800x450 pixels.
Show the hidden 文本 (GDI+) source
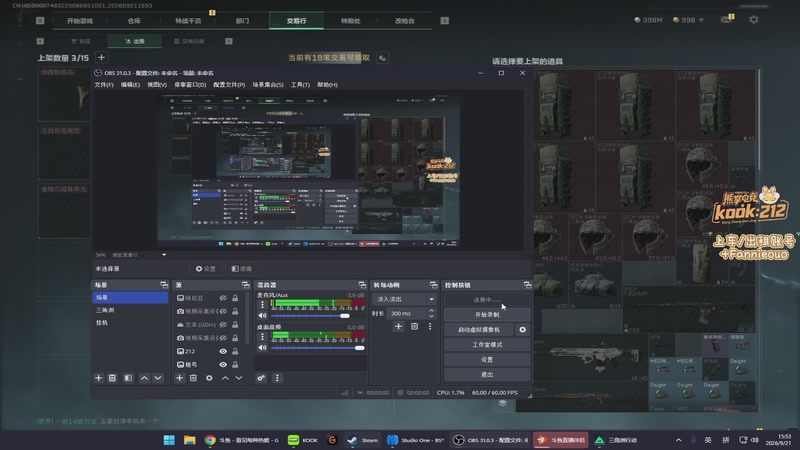point(223,324)
